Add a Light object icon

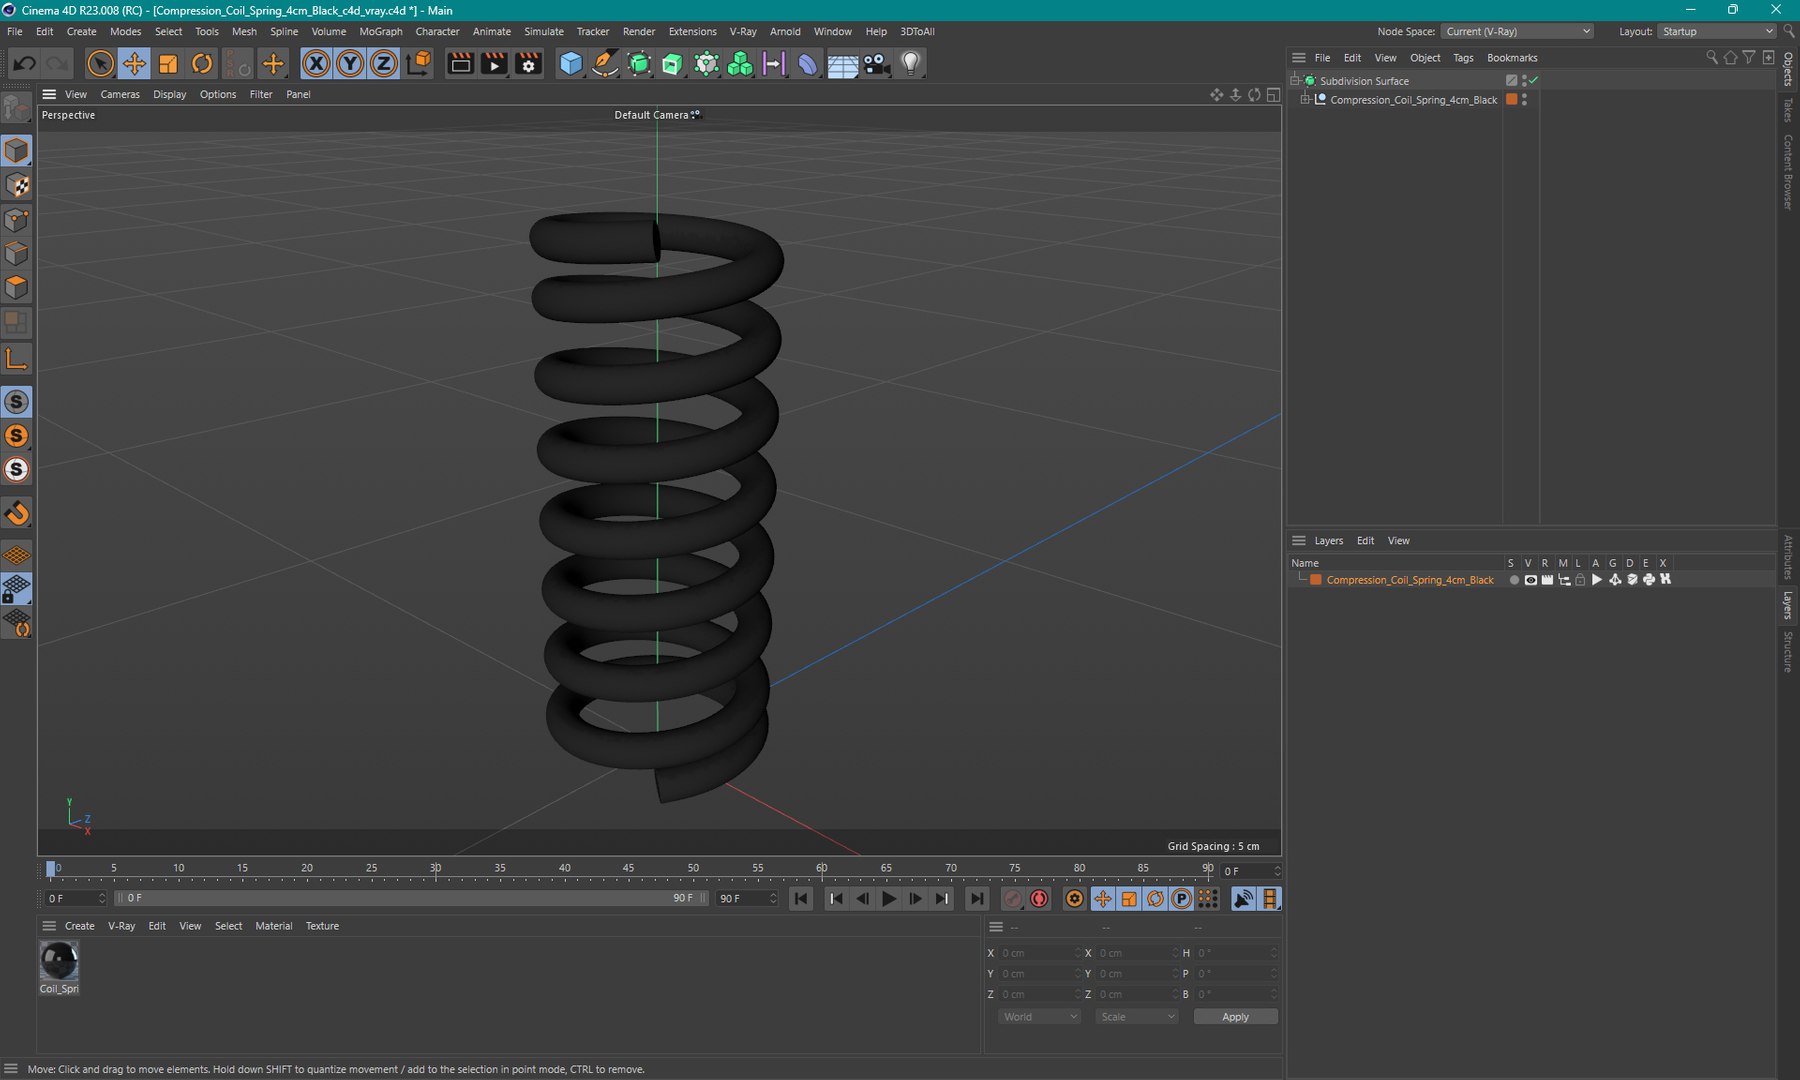pyautogui.click(x=910, y=64)
